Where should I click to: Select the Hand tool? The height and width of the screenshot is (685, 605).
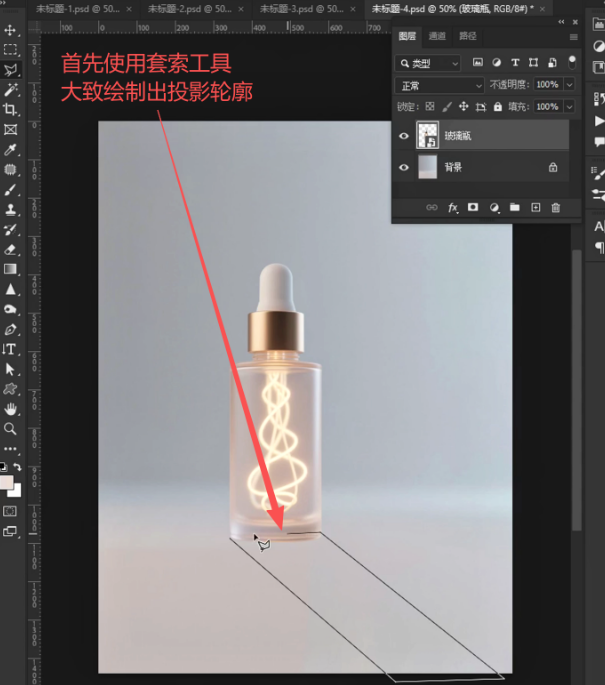click(x=10, y=409)
